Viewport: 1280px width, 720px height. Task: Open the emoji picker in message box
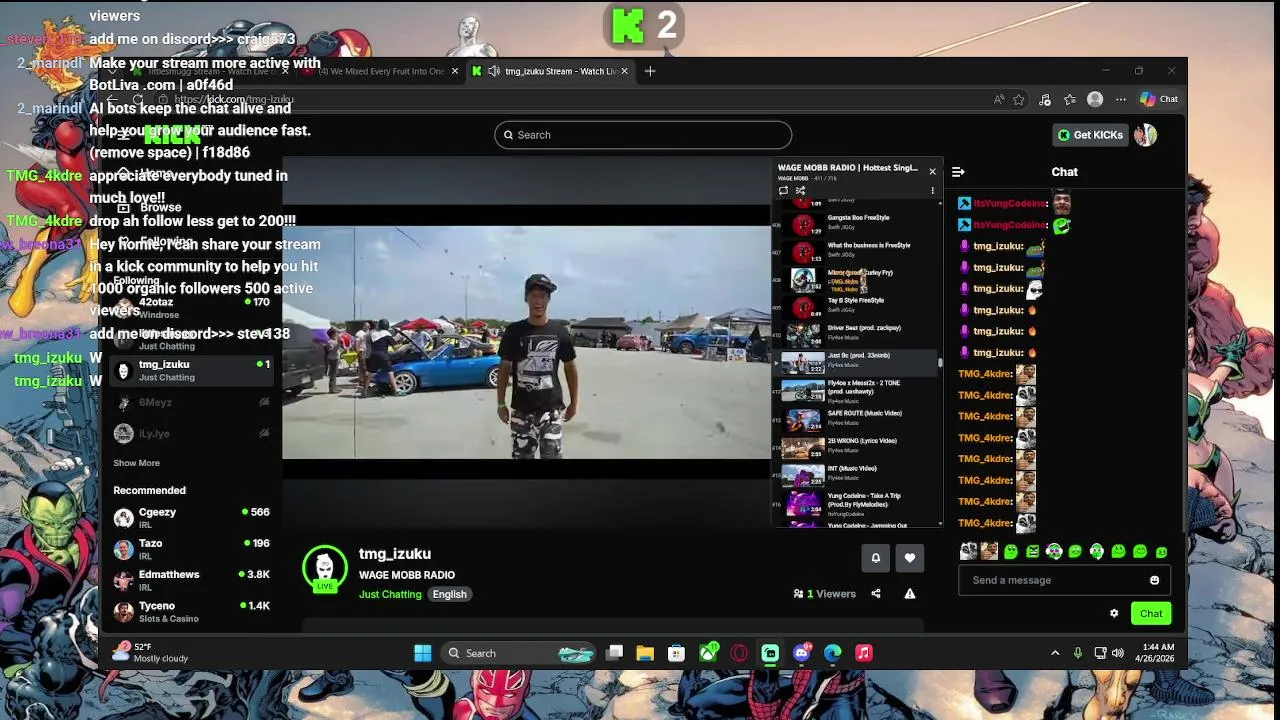(1154, 580)
